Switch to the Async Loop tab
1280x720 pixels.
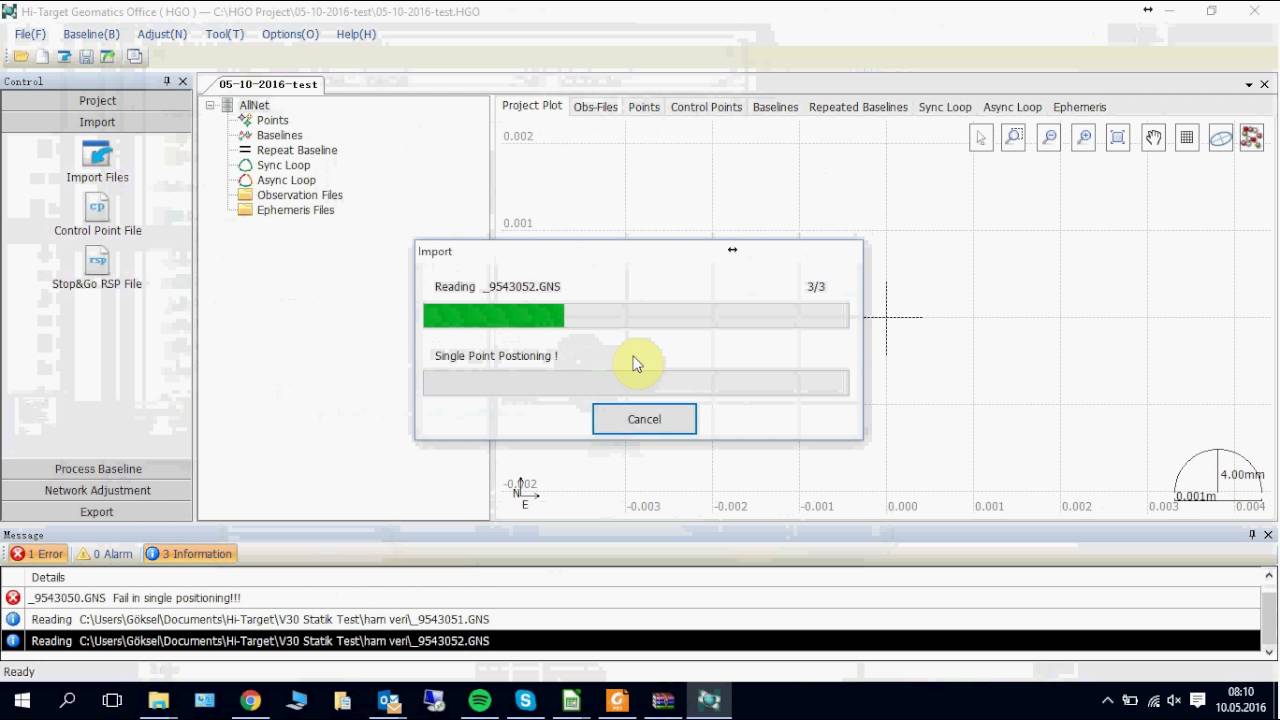click(1012, 107)
